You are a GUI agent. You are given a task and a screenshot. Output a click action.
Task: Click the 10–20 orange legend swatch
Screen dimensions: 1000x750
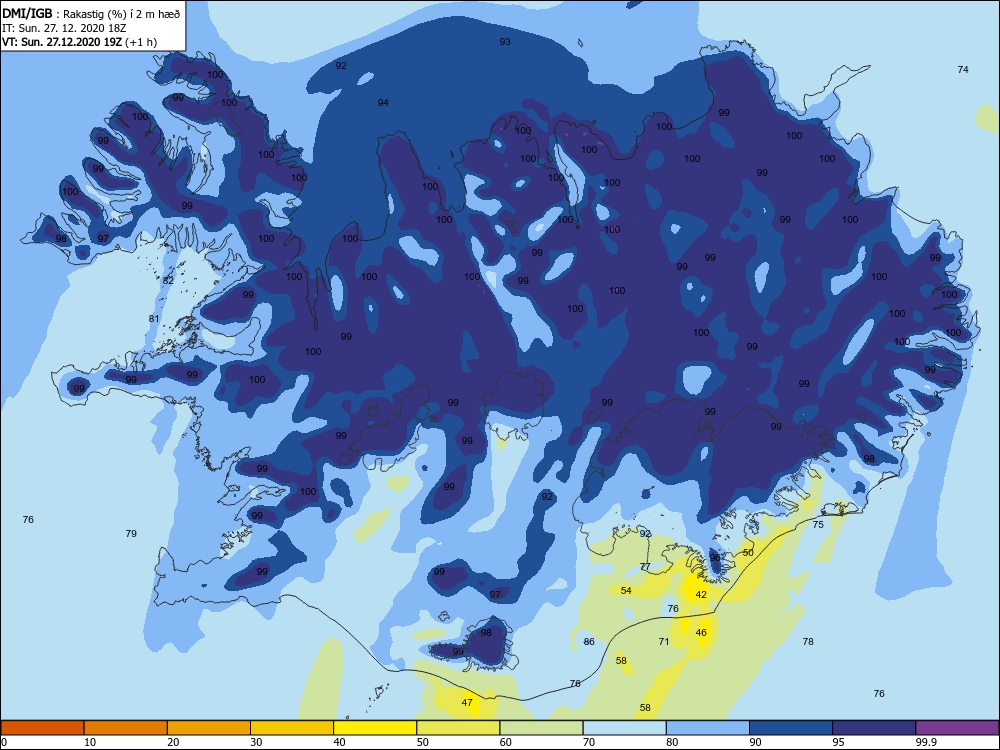(x=126, y=728)
